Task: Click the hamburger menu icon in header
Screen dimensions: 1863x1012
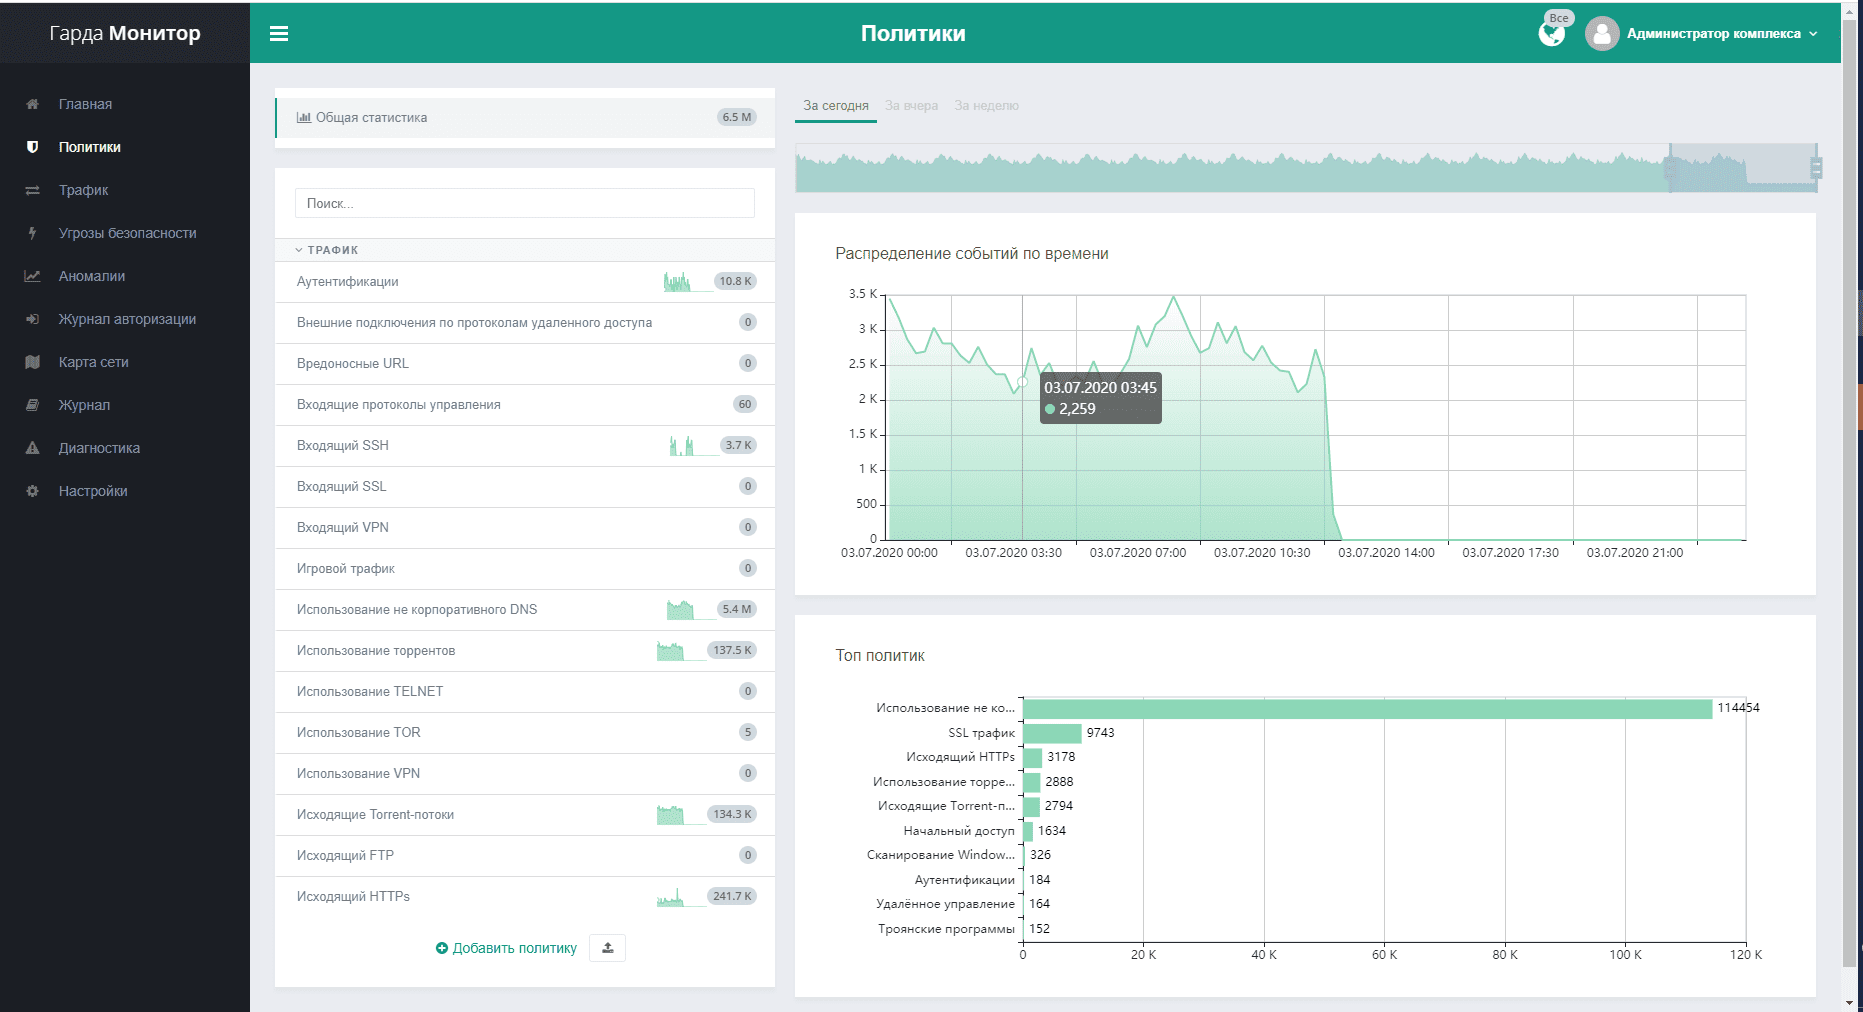Action: pos(279,34)
